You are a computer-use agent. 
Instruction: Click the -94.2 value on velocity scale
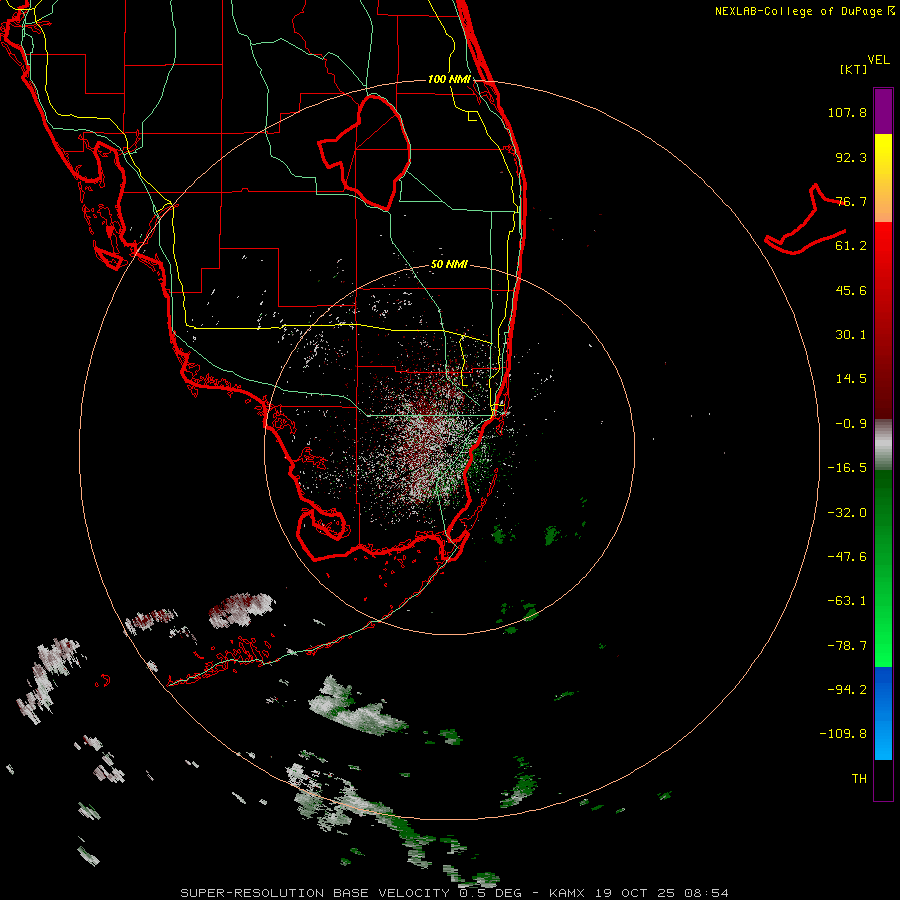[847, 690]
